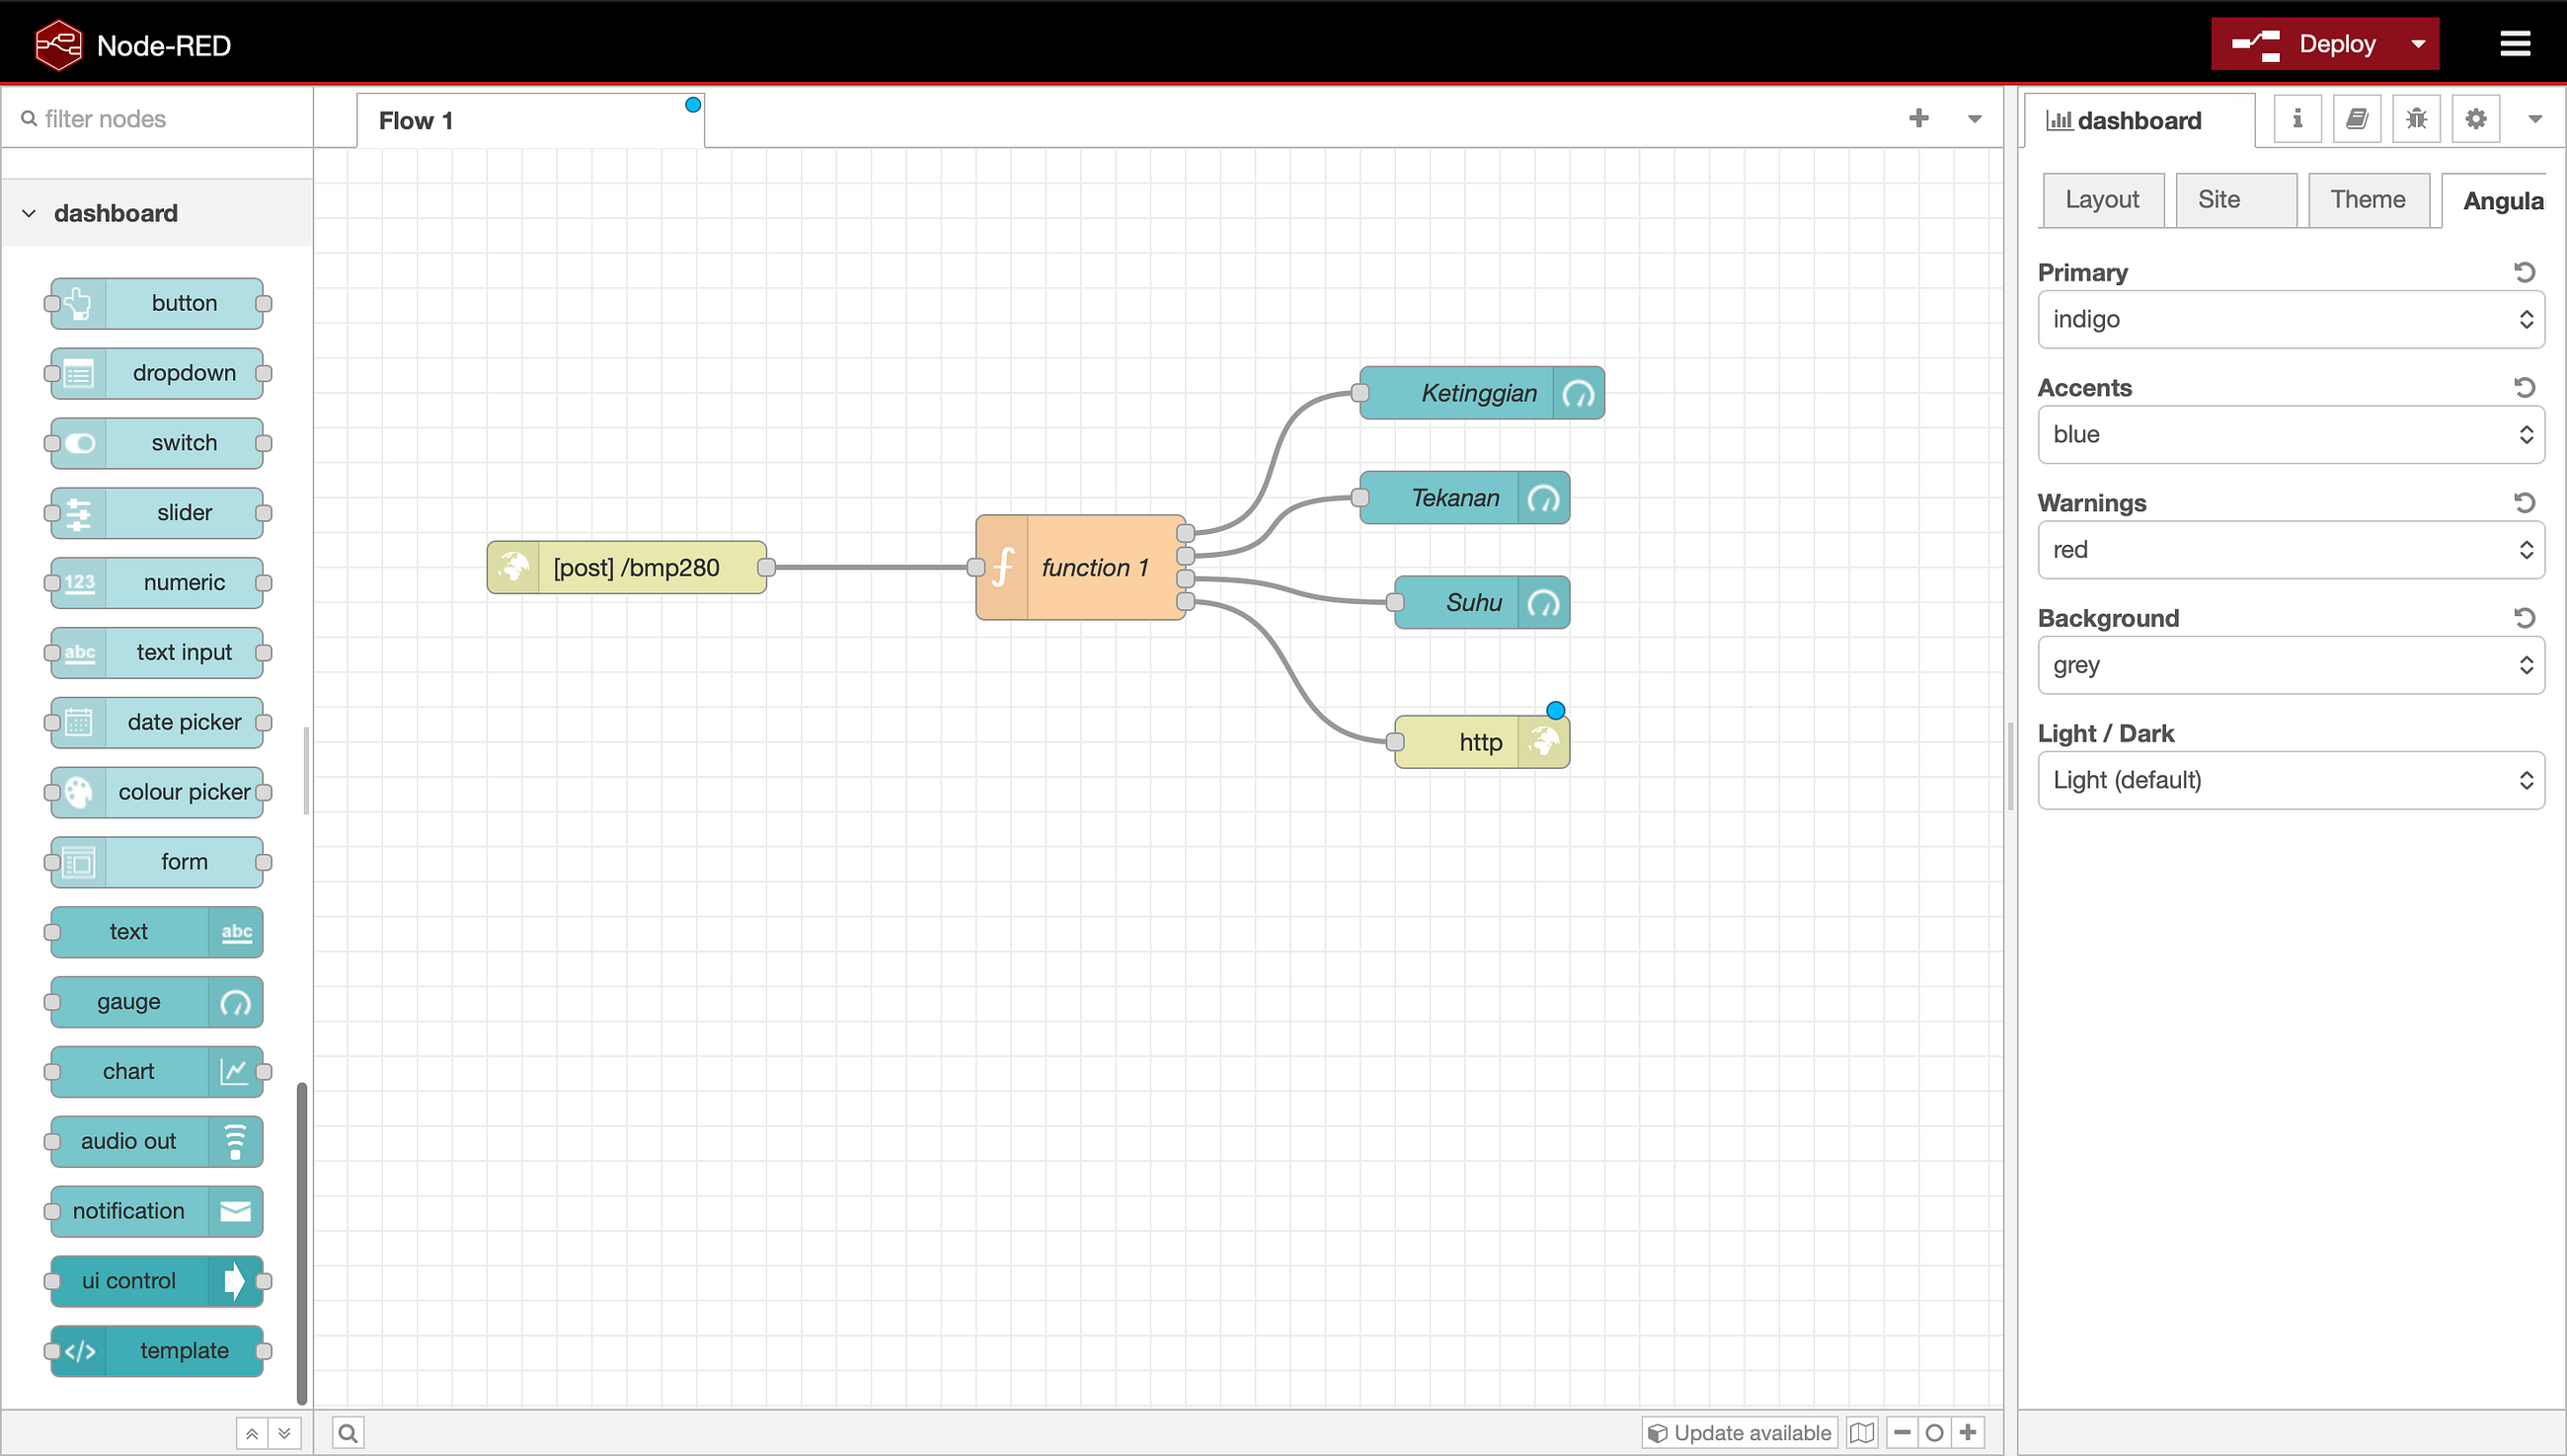This screenshot has height=1456, width=2567.
Task: Switch to the Layout tab
Action: pyautogui.click(x=2102, y=200)
